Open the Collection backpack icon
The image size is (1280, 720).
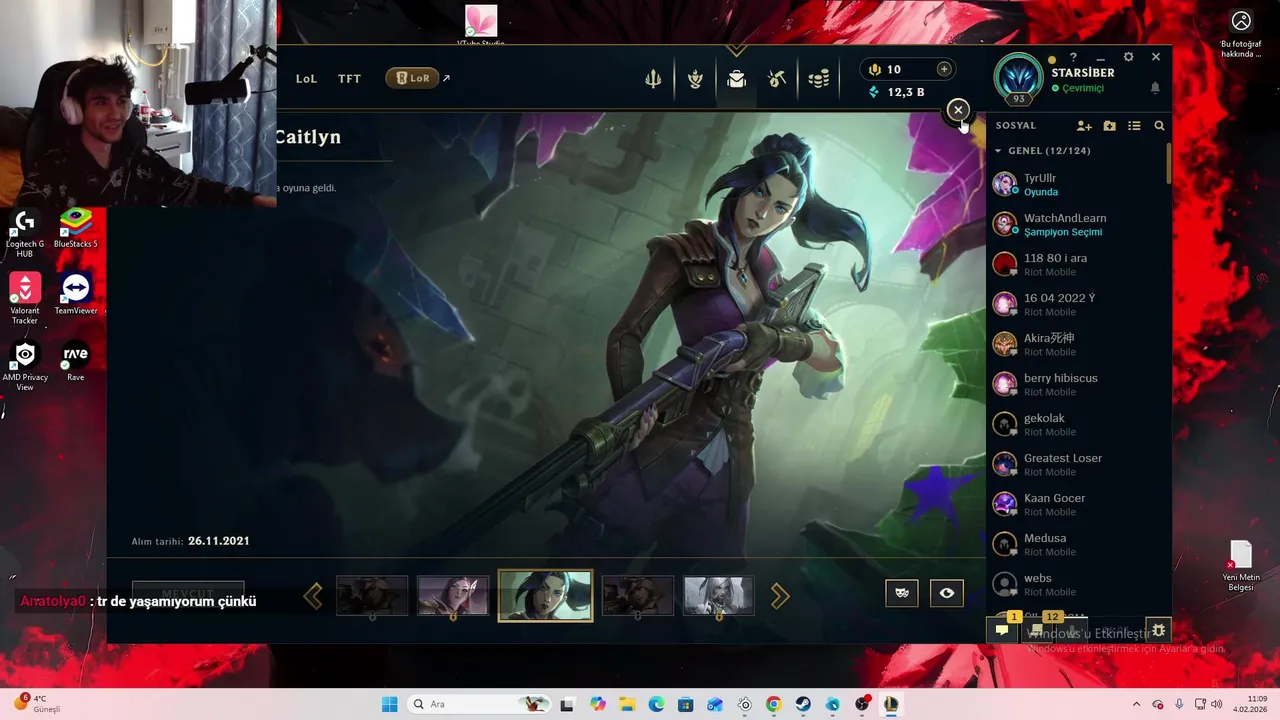737,79
